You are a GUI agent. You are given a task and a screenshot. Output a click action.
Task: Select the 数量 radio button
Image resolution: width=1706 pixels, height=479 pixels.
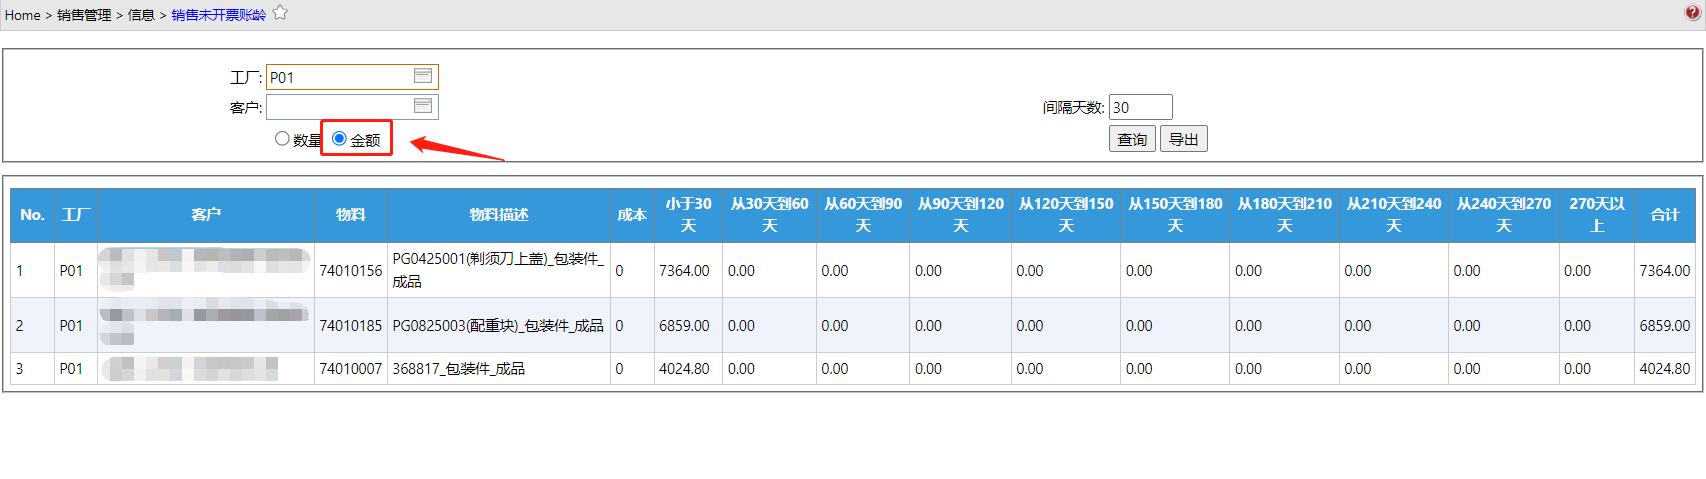coord(282,139)
